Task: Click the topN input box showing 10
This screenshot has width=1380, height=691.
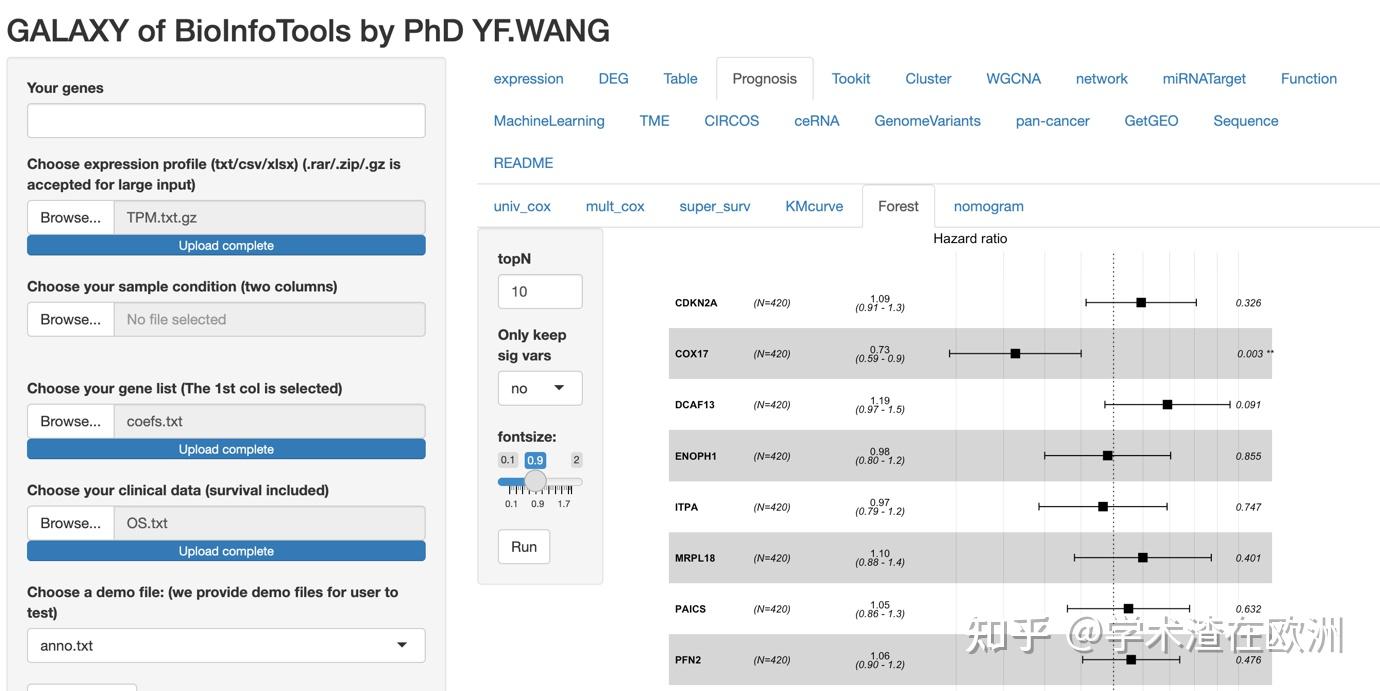Action: coord(540,291)
